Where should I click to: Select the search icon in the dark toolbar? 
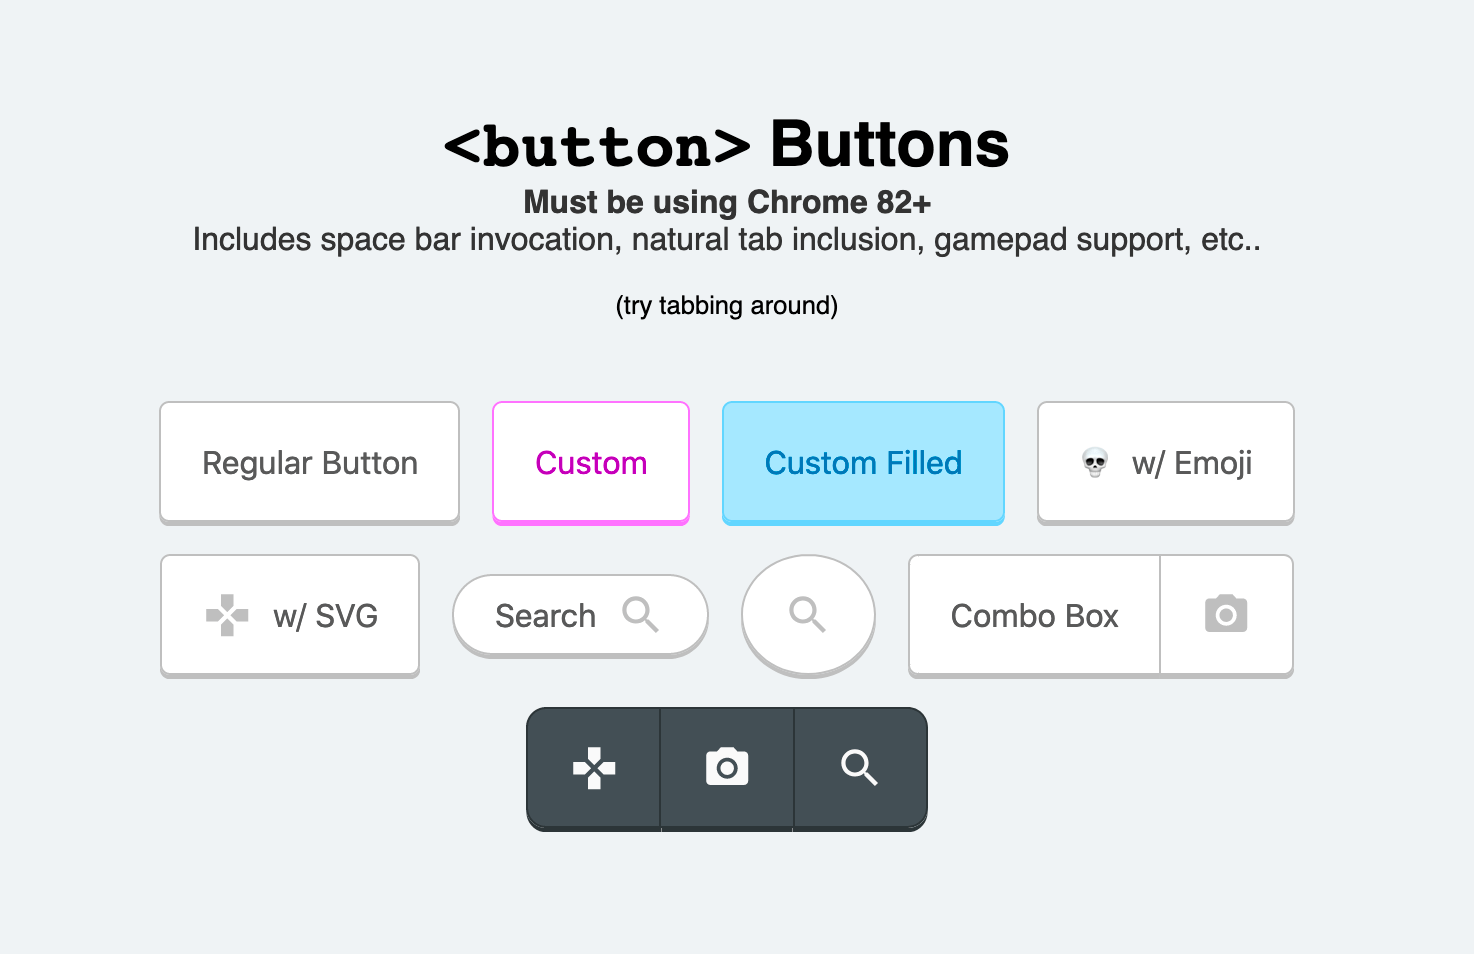click(859, 768)
